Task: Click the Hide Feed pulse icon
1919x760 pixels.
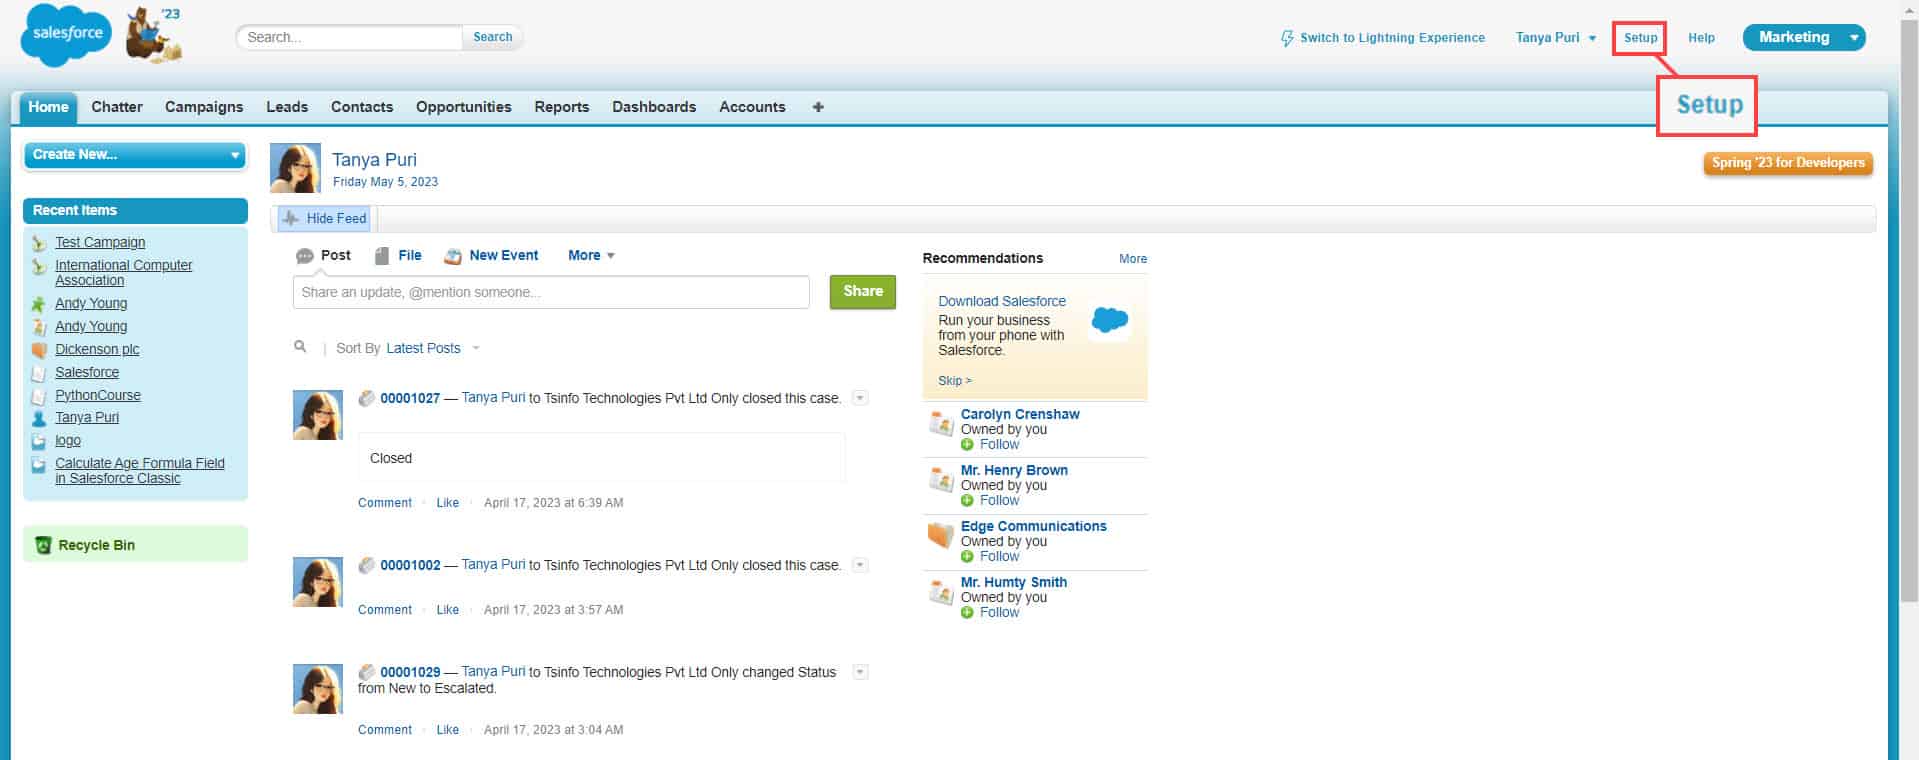Action: 291,218
